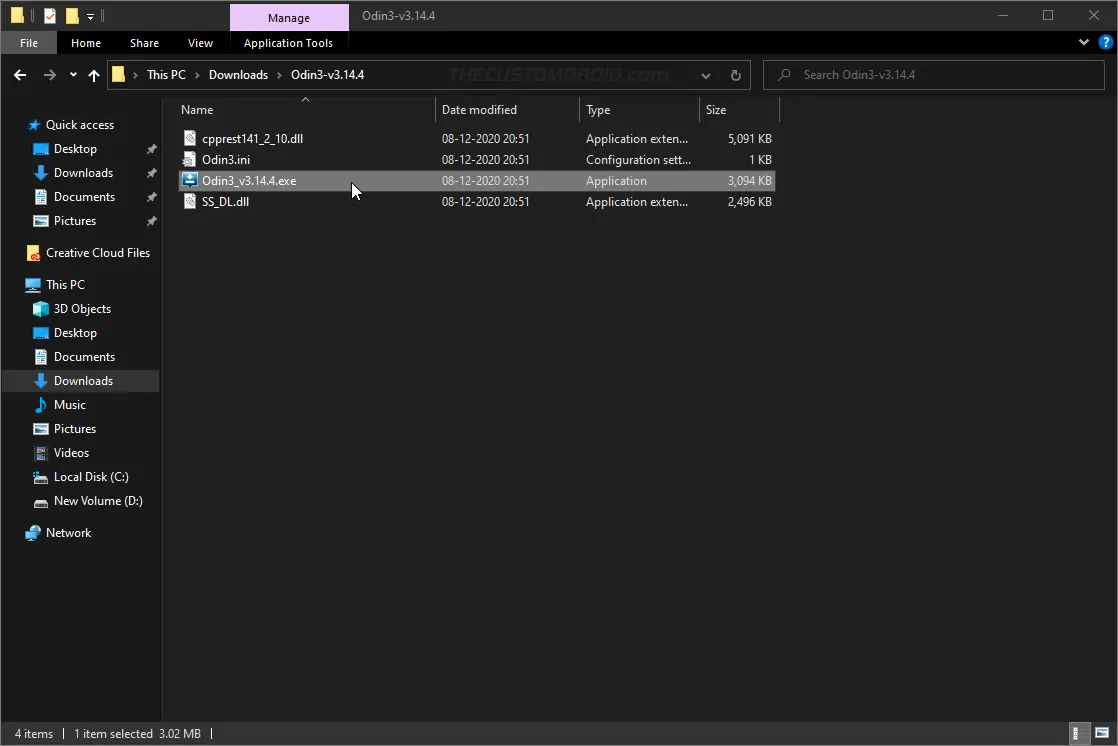Navigate back using the back arrow
The height and width of the screenshot is (746, 1118).
tap(20, 75)
